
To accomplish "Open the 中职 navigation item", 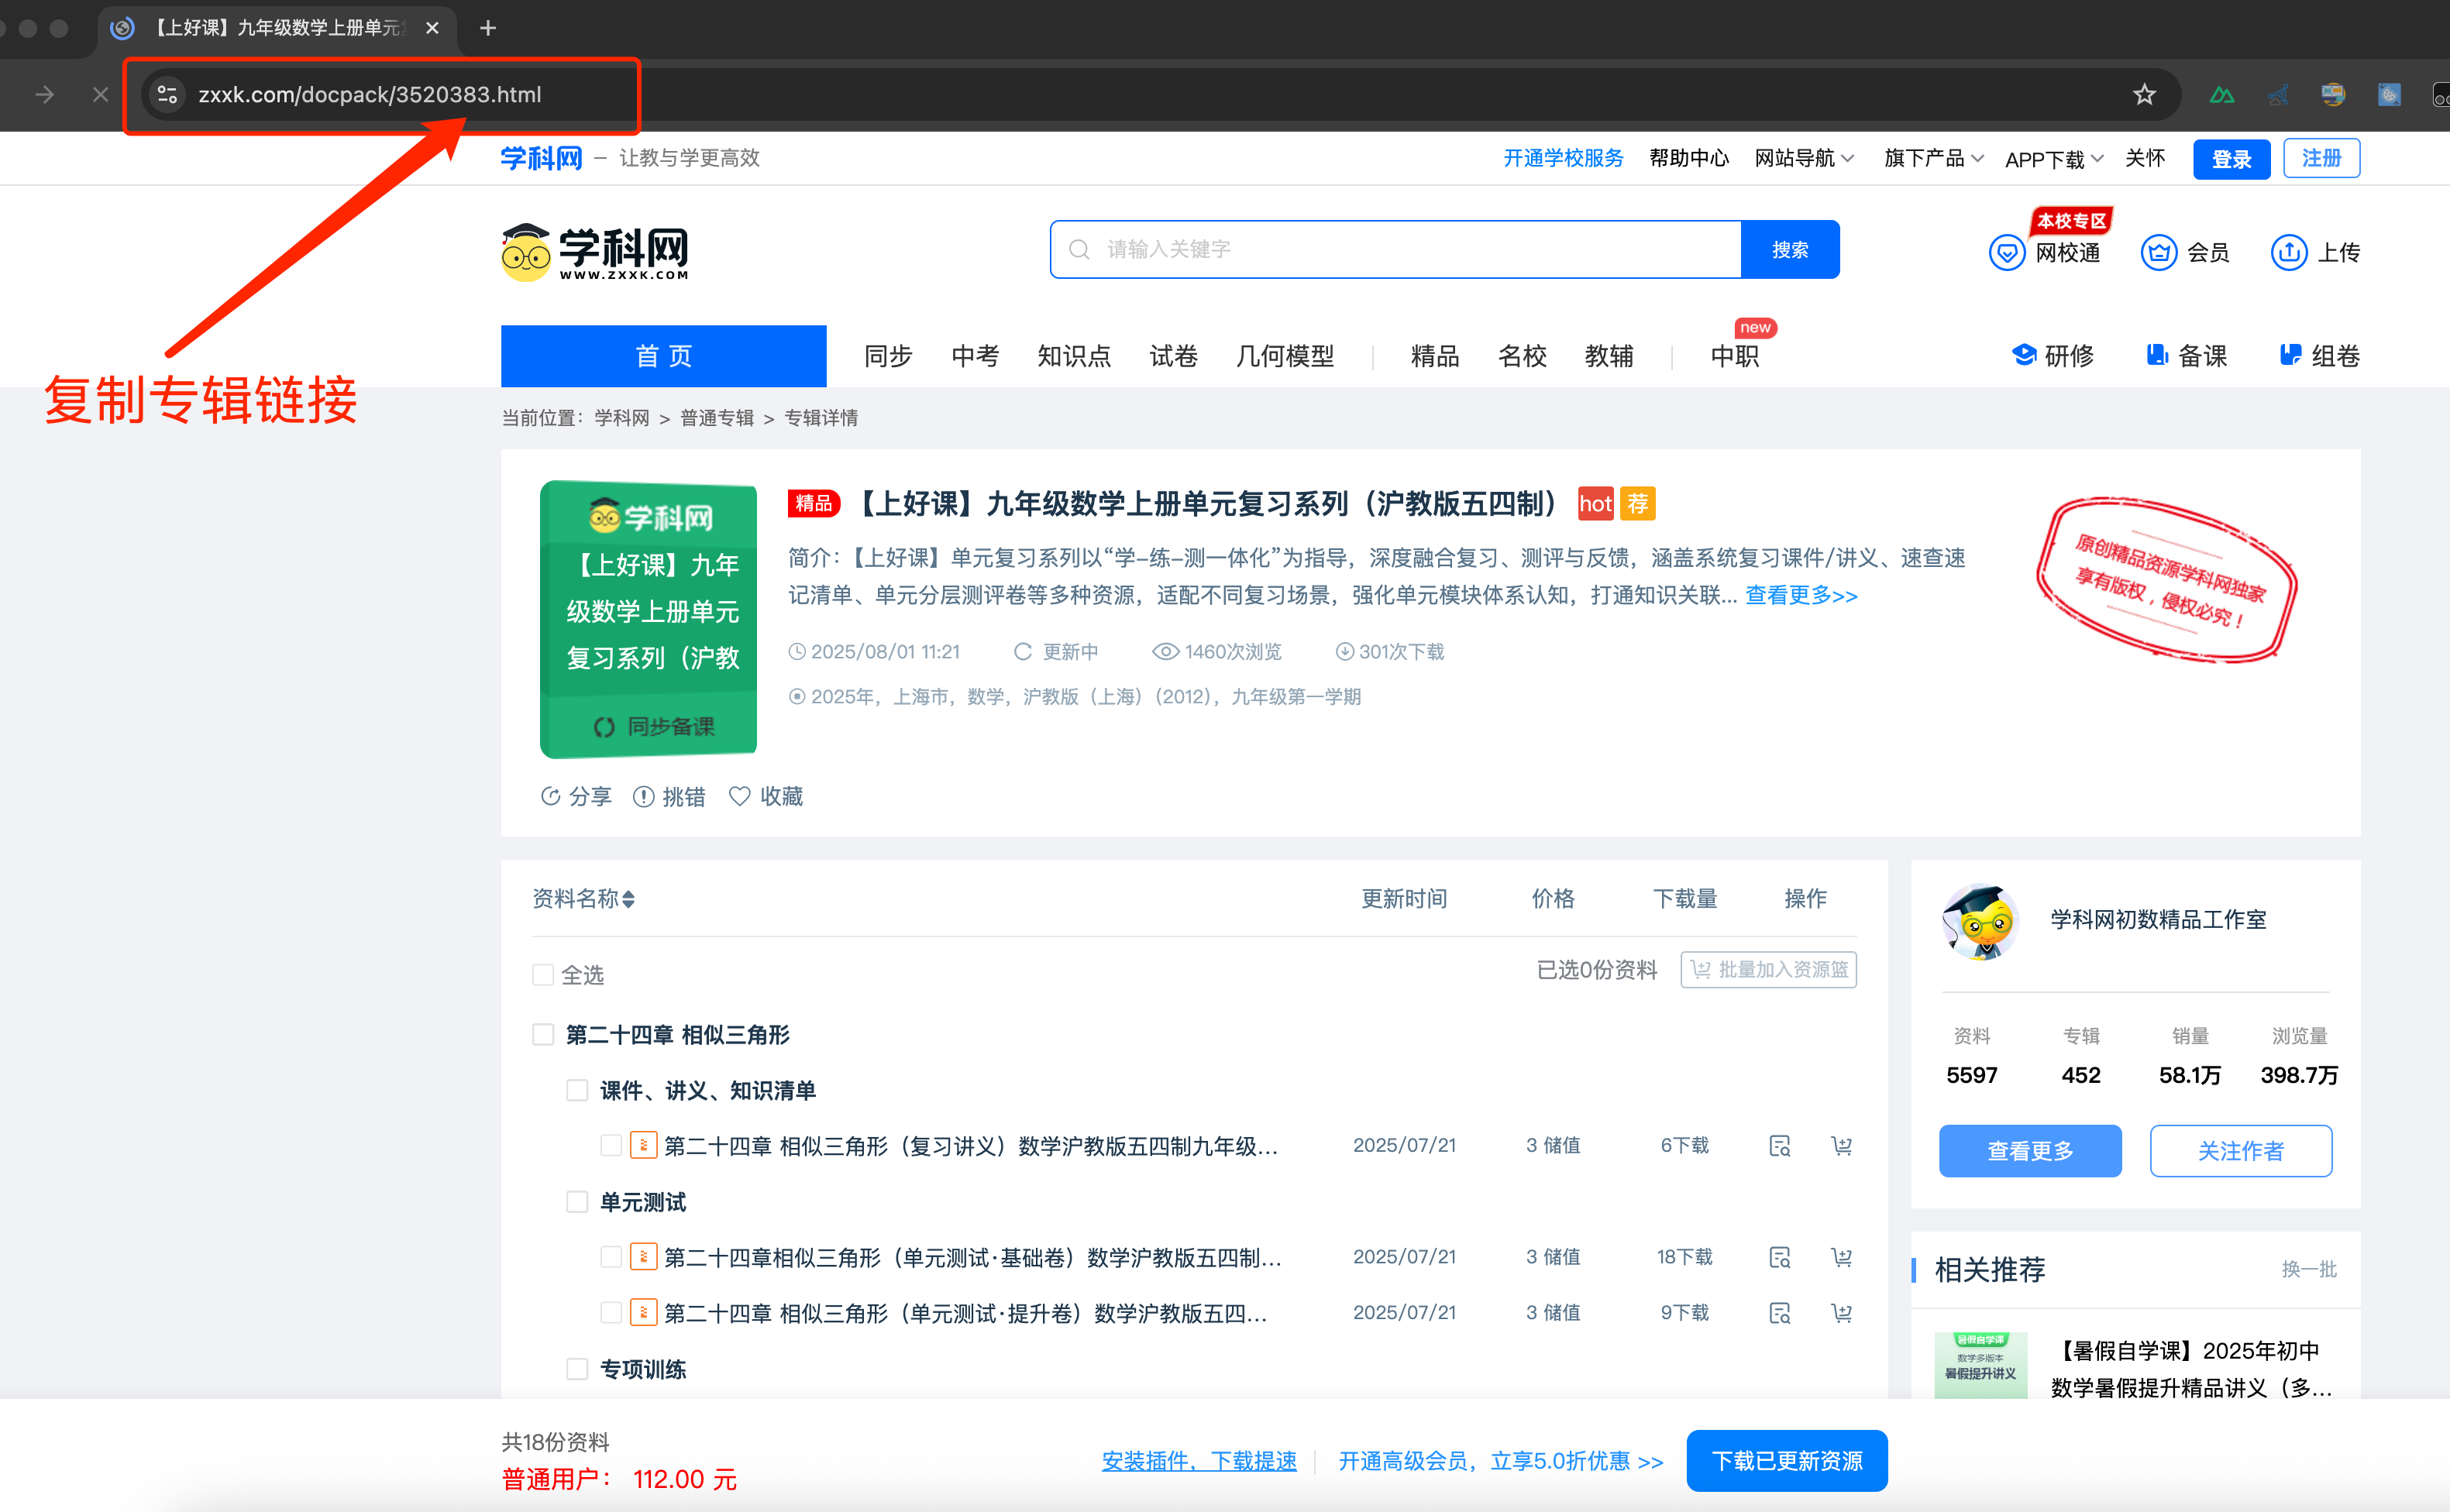I will click(x=1735, y=356).
